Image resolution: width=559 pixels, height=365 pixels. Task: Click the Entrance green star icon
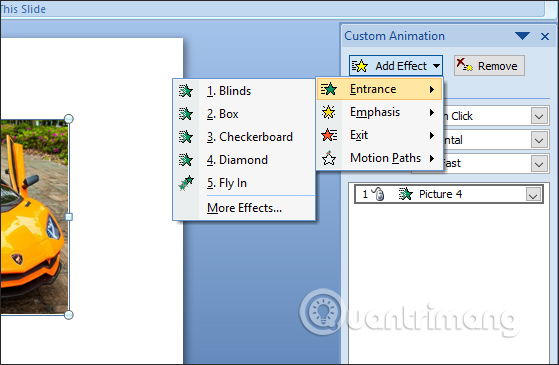(329, 89)
